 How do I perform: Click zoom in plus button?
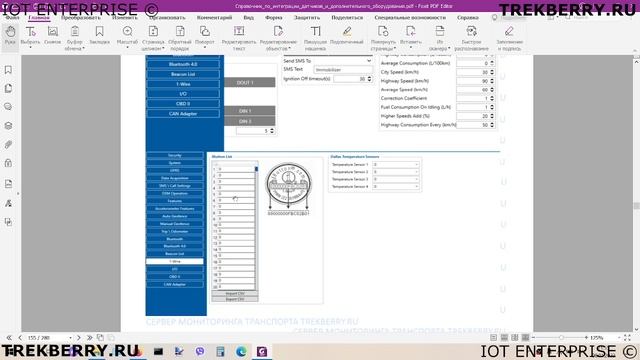point(586,338)
